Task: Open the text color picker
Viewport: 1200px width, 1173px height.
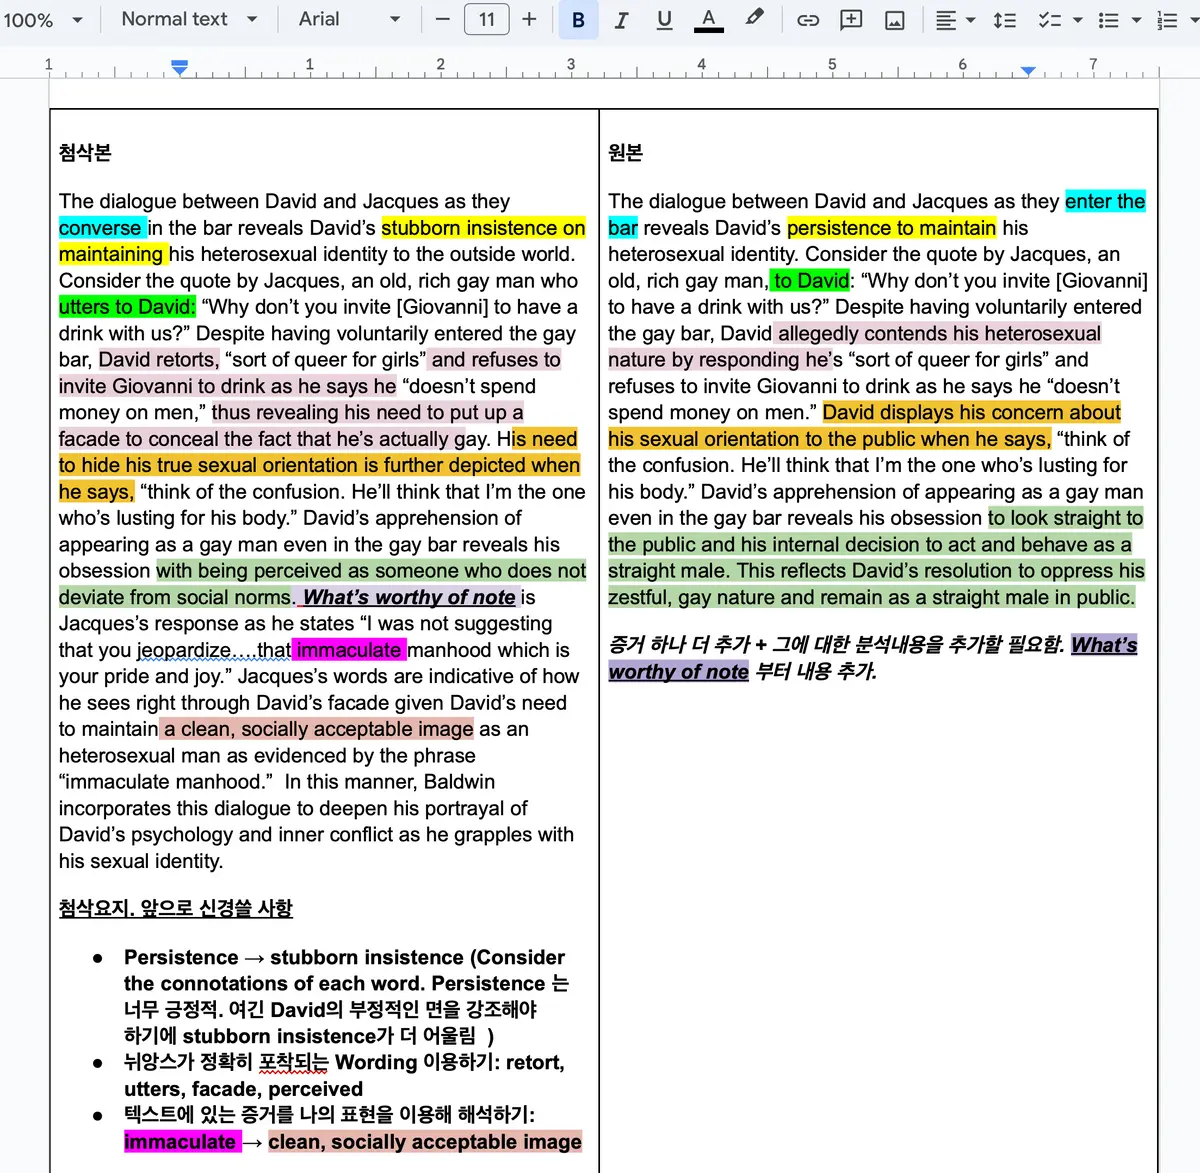Action: pos(708,20)
